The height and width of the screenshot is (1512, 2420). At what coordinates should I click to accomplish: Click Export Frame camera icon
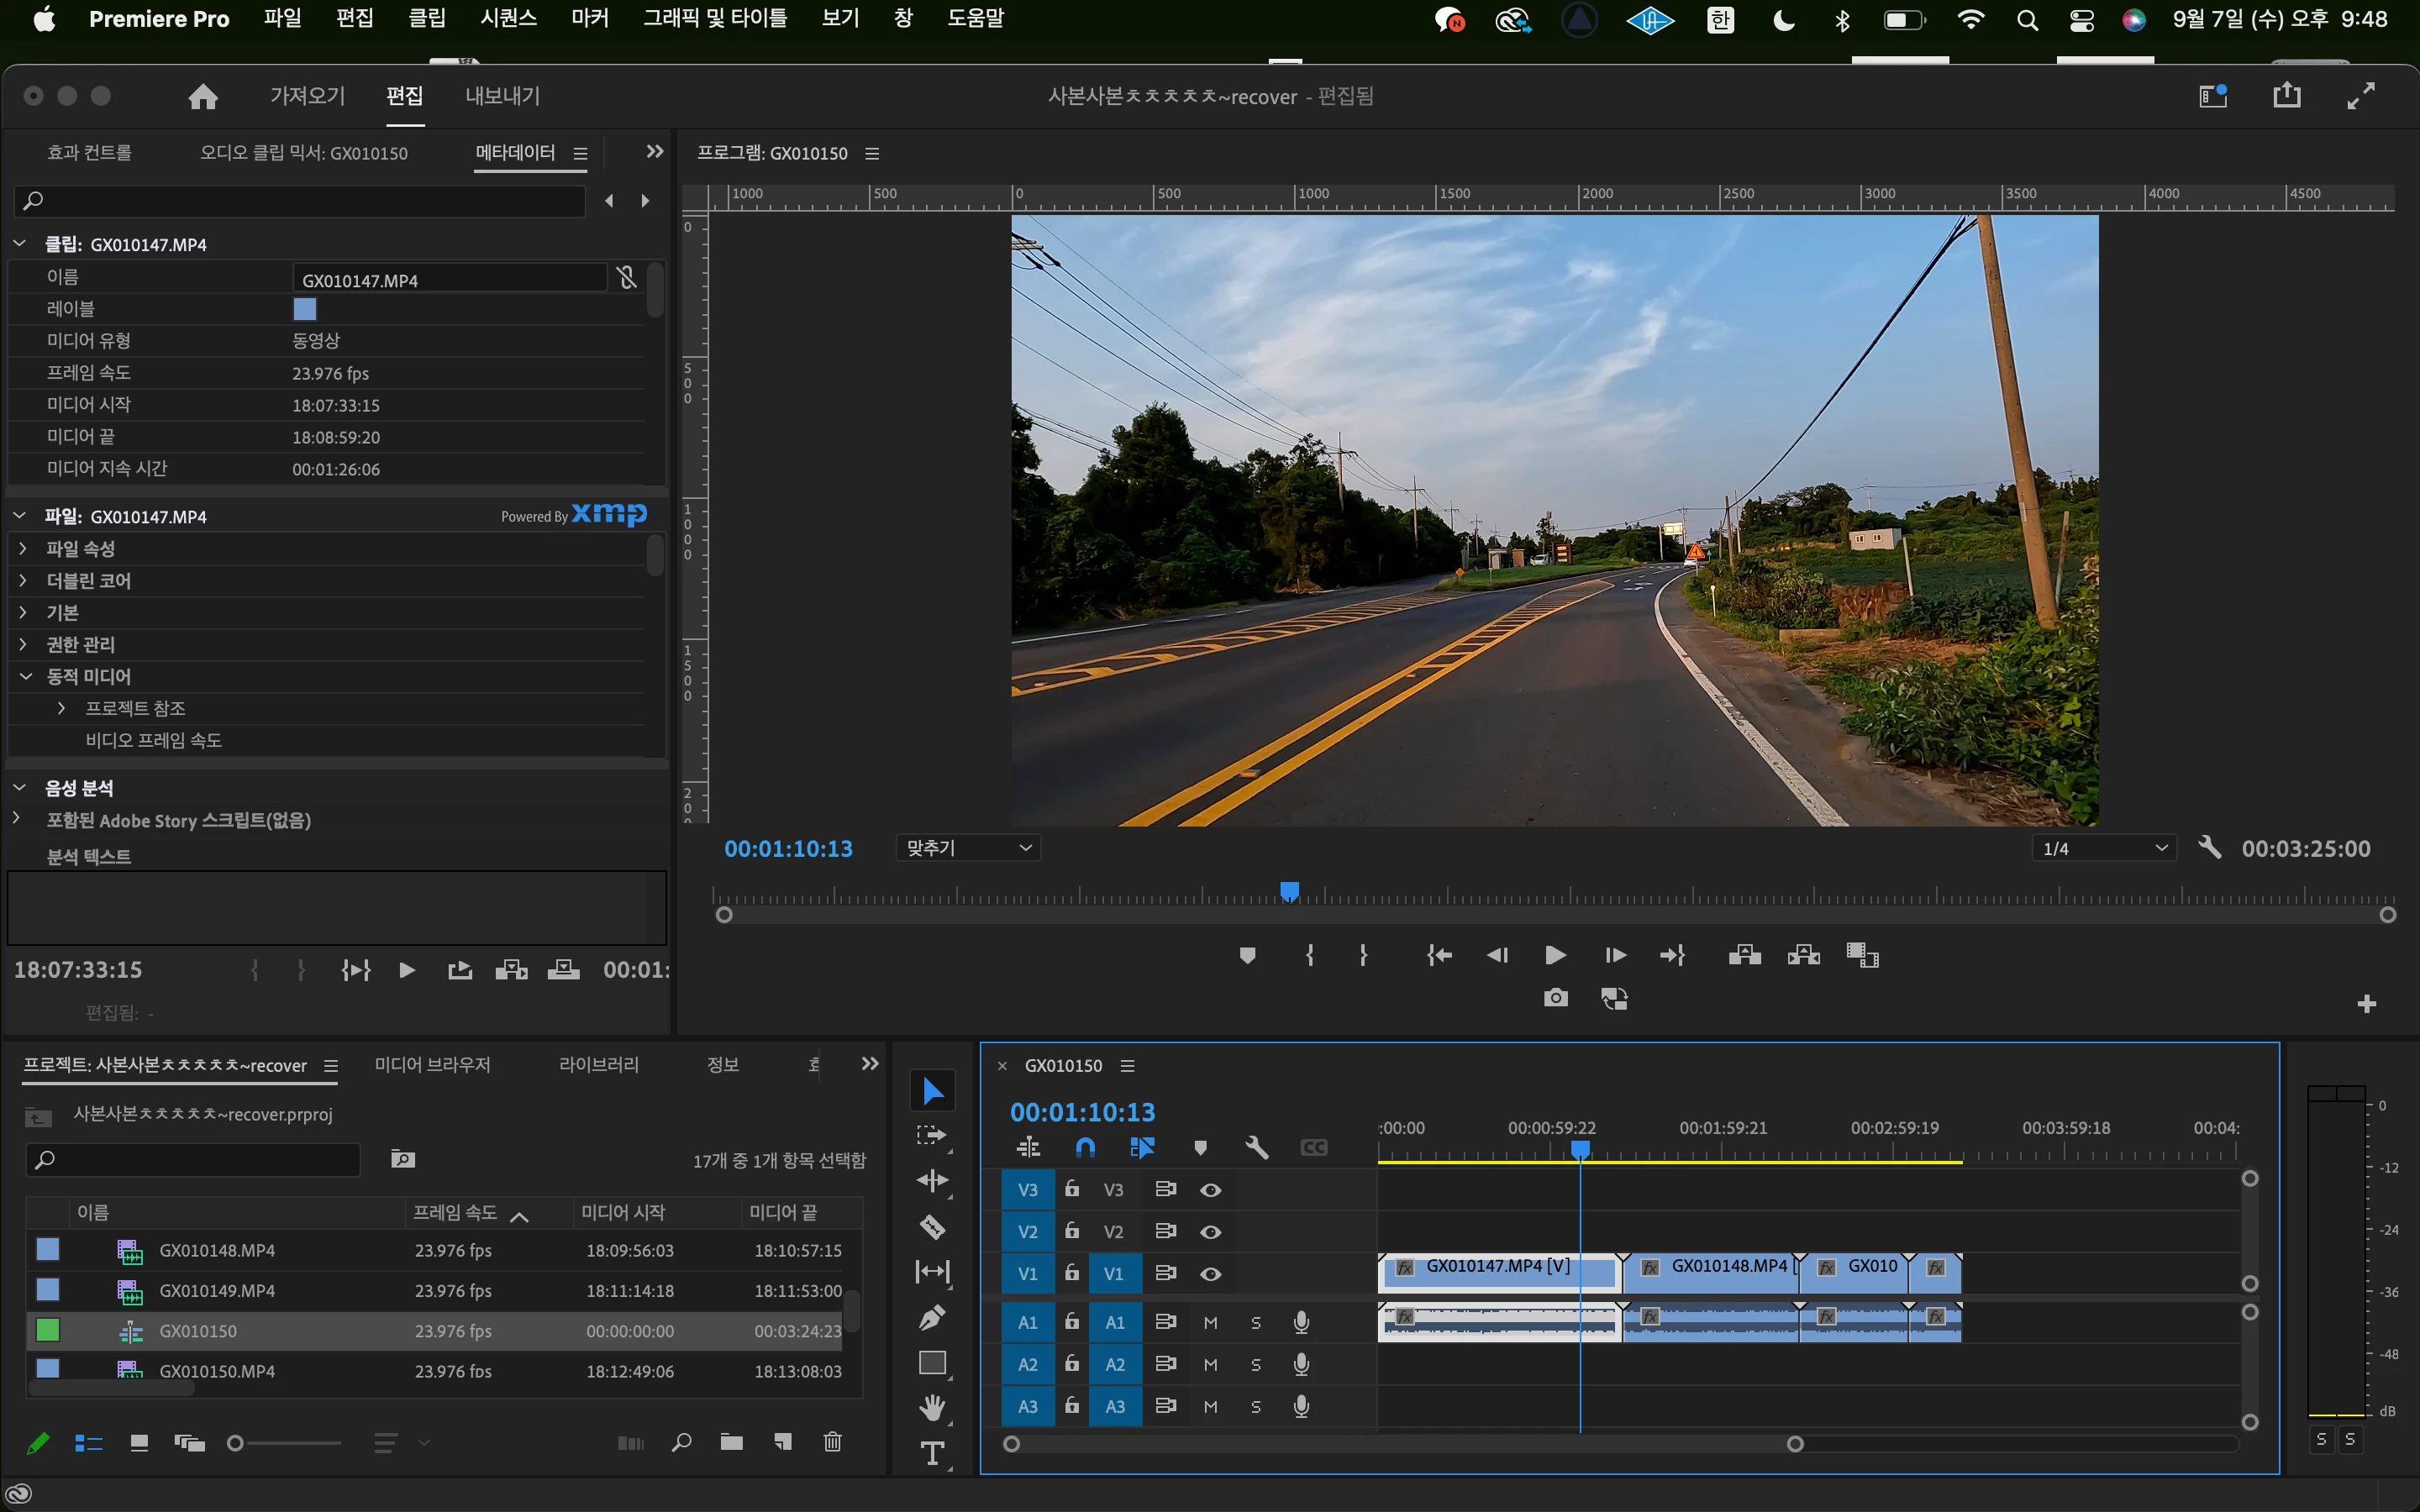click(1555, 998)
